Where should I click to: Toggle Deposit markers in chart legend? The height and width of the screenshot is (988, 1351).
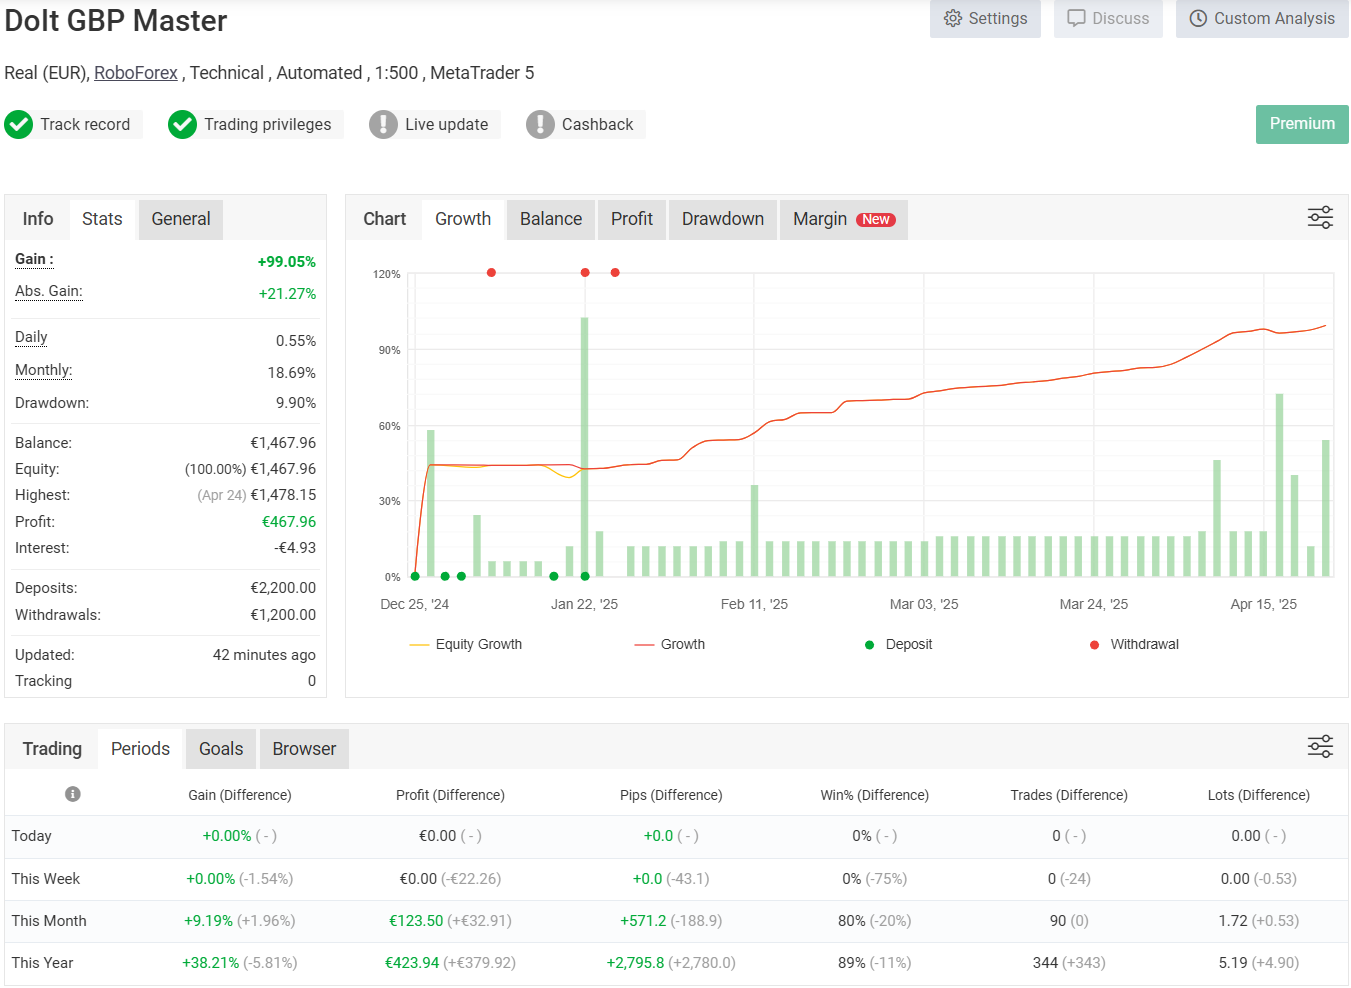coord(898,645)
